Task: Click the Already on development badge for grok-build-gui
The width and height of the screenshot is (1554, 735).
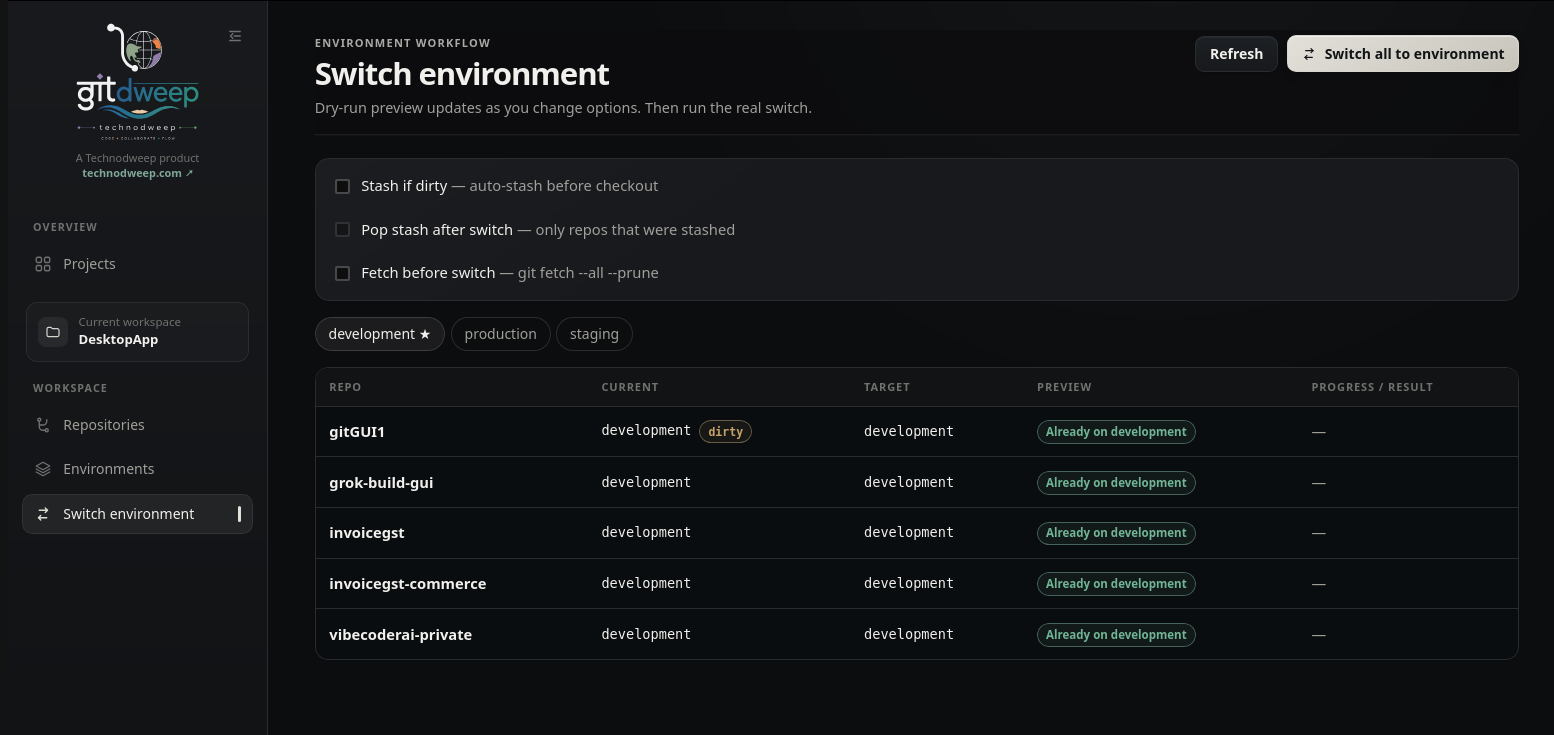Action: (x=1116, y=483)
